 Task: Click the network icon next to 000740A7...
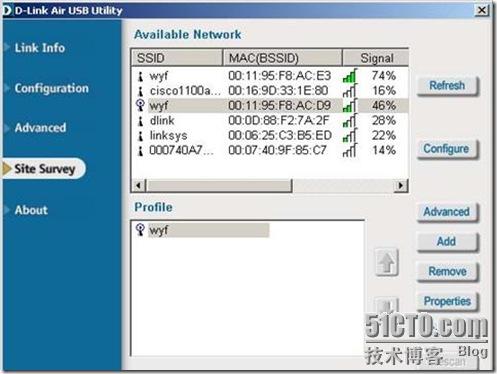point(141,150)
